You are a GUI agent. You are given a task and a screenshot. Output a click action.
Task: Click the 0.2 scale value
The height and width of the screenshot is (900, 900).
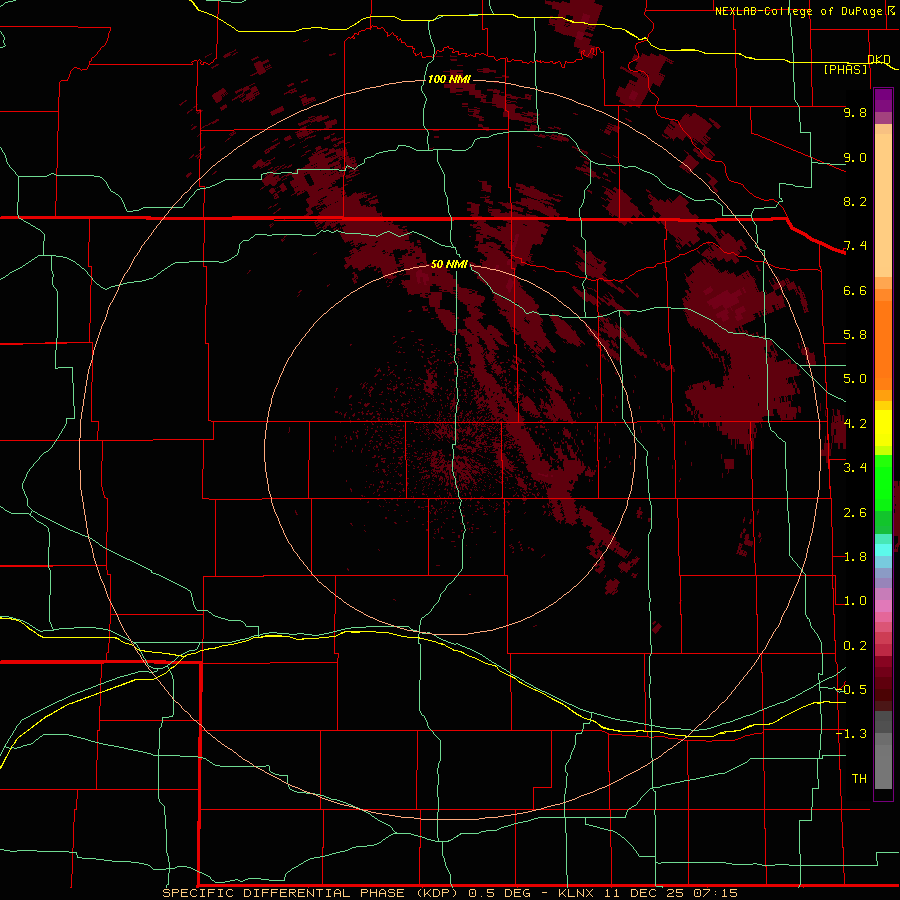(855, 646)
